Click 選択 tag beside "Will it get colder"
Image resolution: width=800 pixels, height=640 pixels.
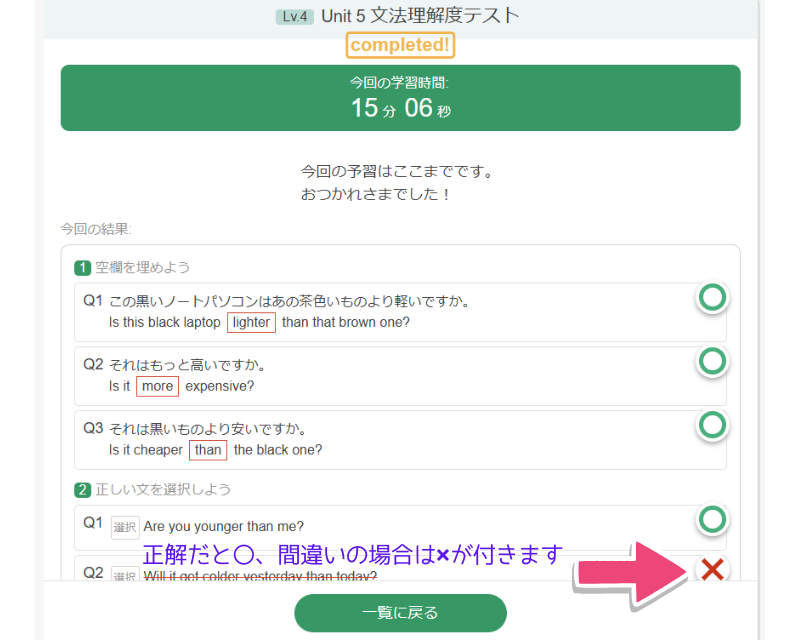pyautogui.click(x=125, y=575)
